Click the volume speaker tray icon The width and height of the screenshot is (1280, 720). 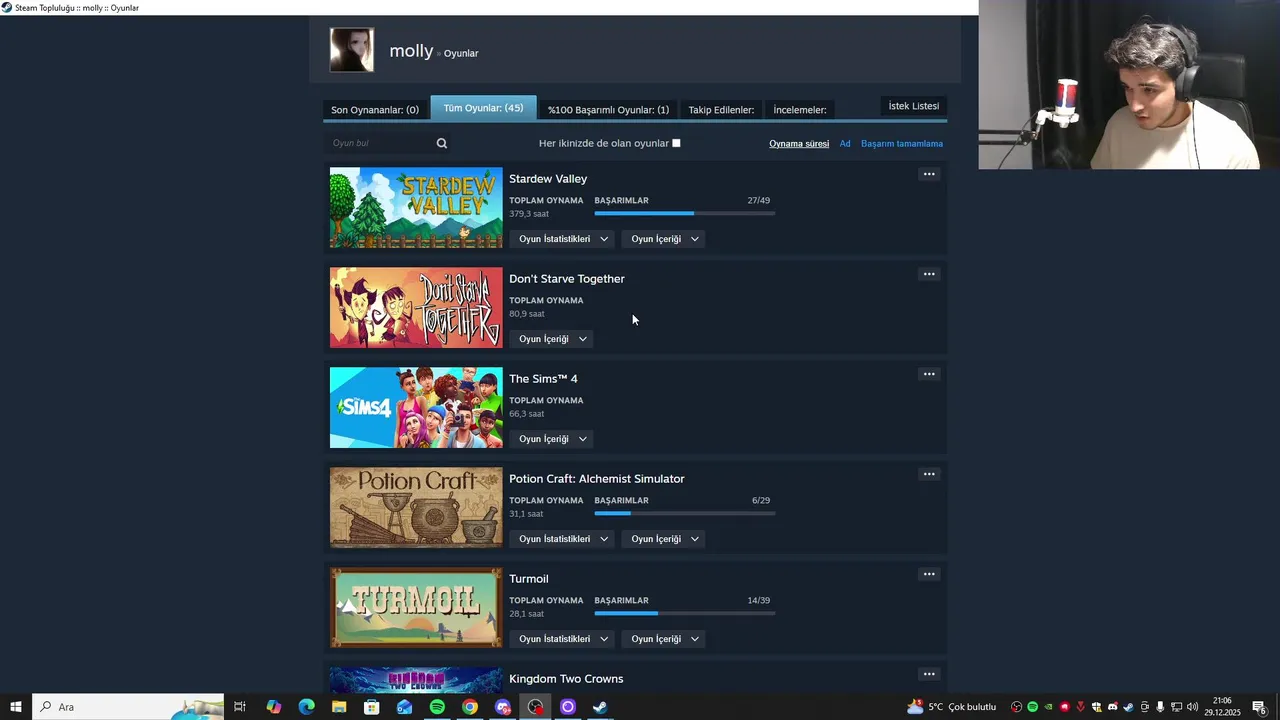tap(1192, 707)
